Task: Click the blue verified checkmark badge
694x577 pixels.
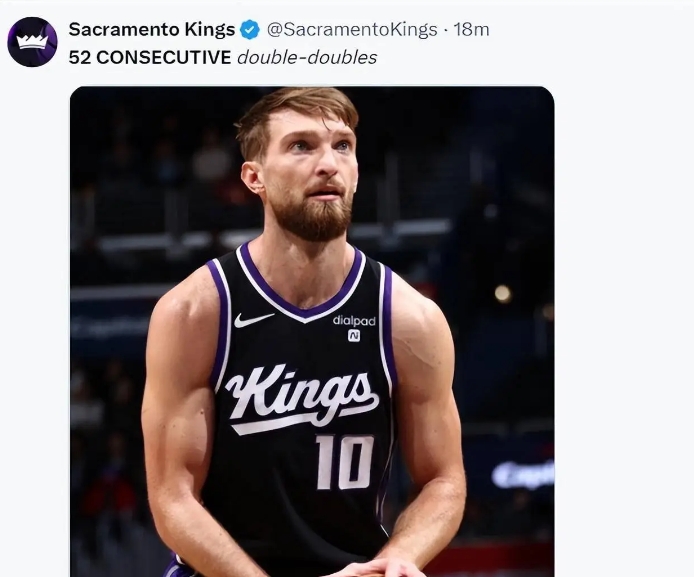Action: [250, 30]
